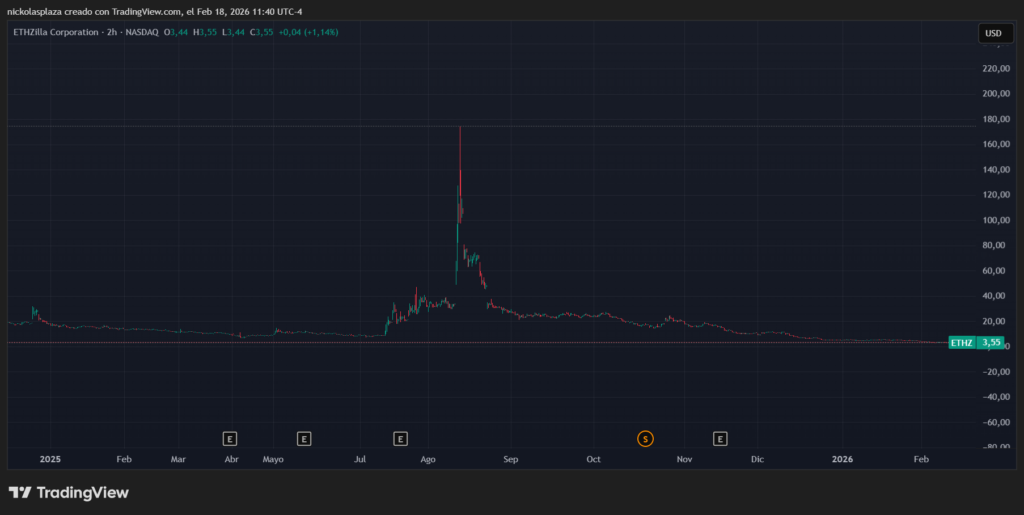Click the earnings marker near Abr
Screen dimensions: 1024x515
tap(230, 438)
